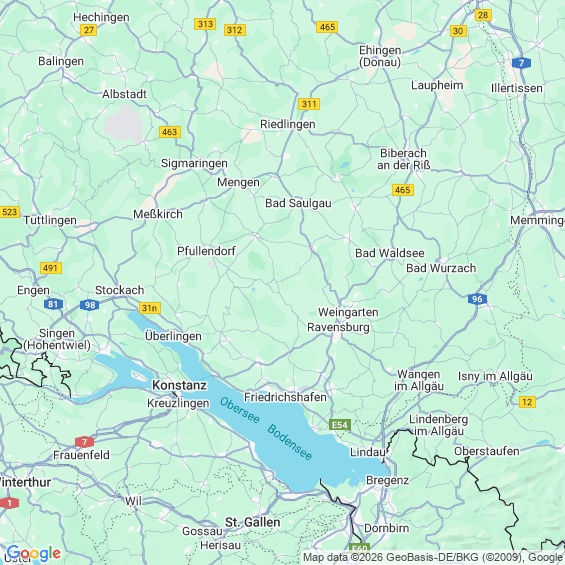Select the A81 highway shield near Engen

tap(53, 304)
